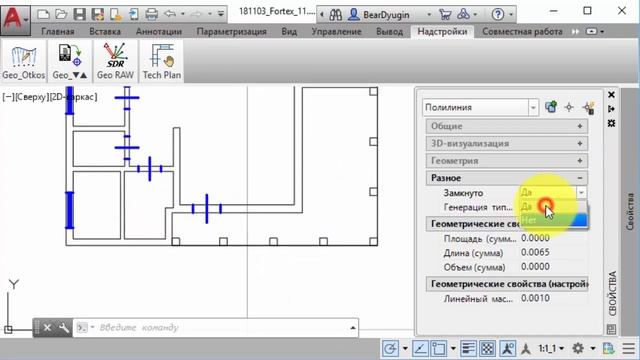
Task: Click the Объем (сумма) value 0.0000
Action: click(x=535, y=267)
